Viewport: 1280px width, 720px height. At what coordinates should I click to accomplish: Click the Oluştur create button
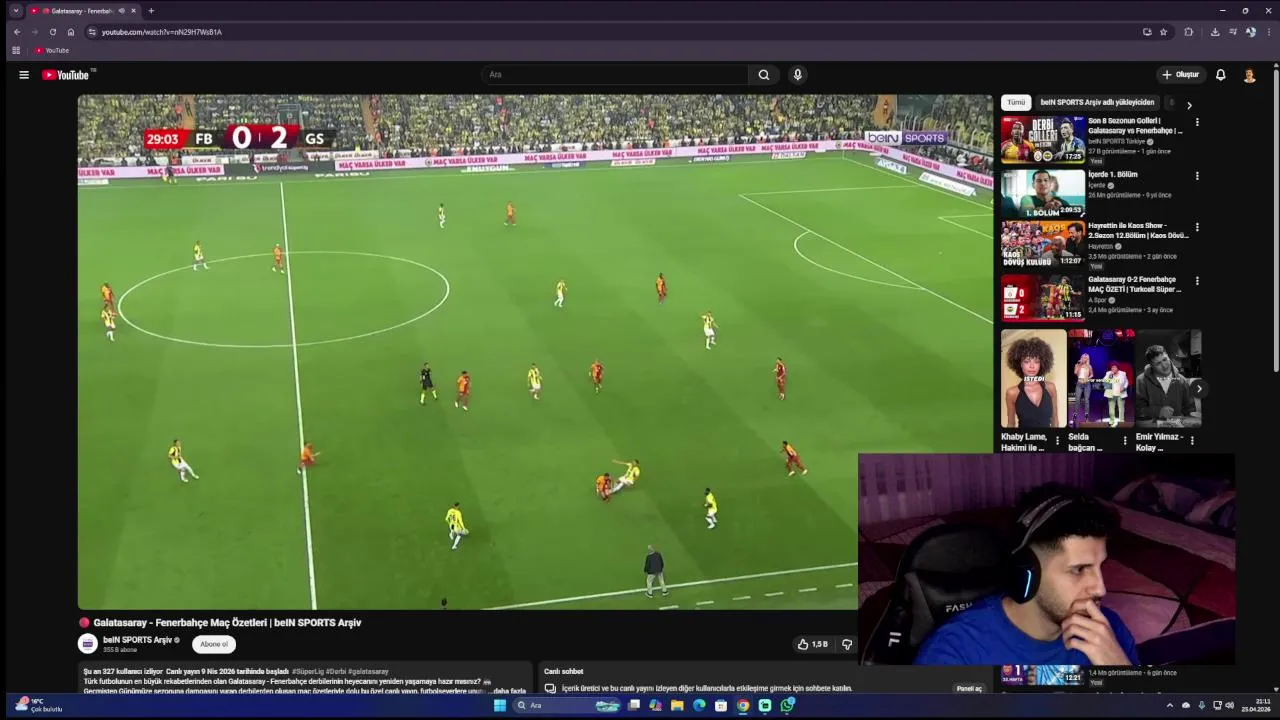(x=1180, y=75)
